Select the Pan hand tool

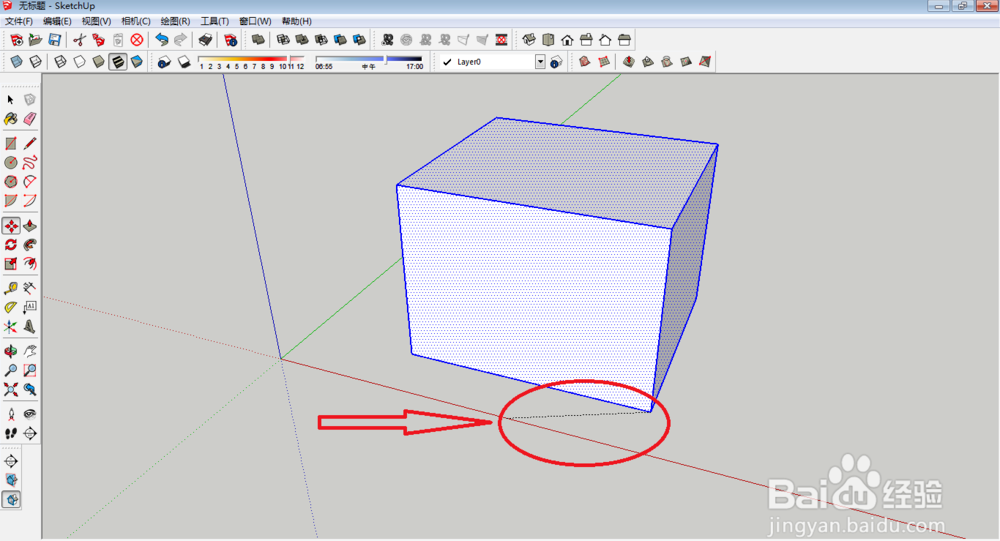tap(30, 352)
